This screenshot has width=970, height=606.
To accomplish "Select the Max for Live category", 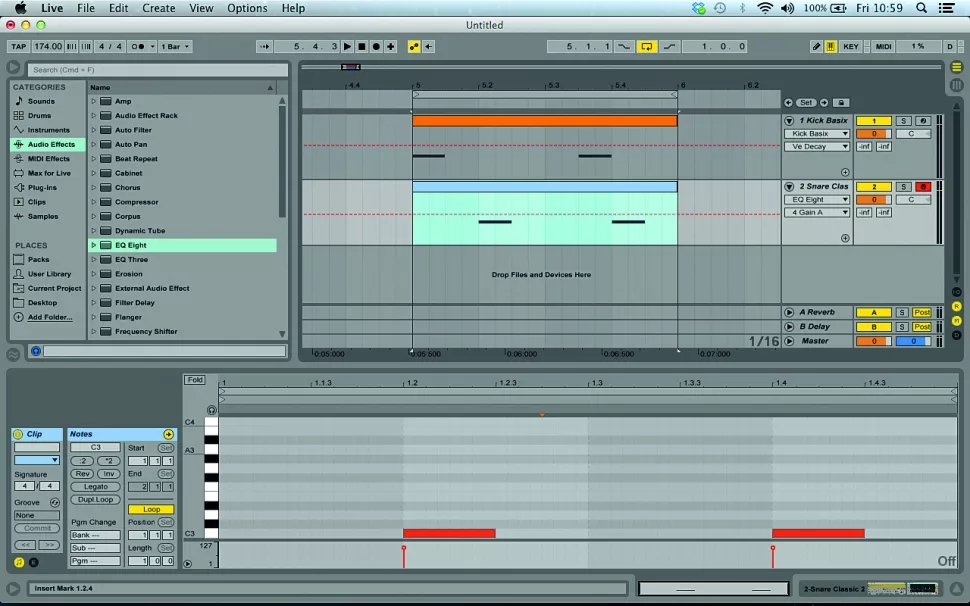I will [x=48, y=173].
